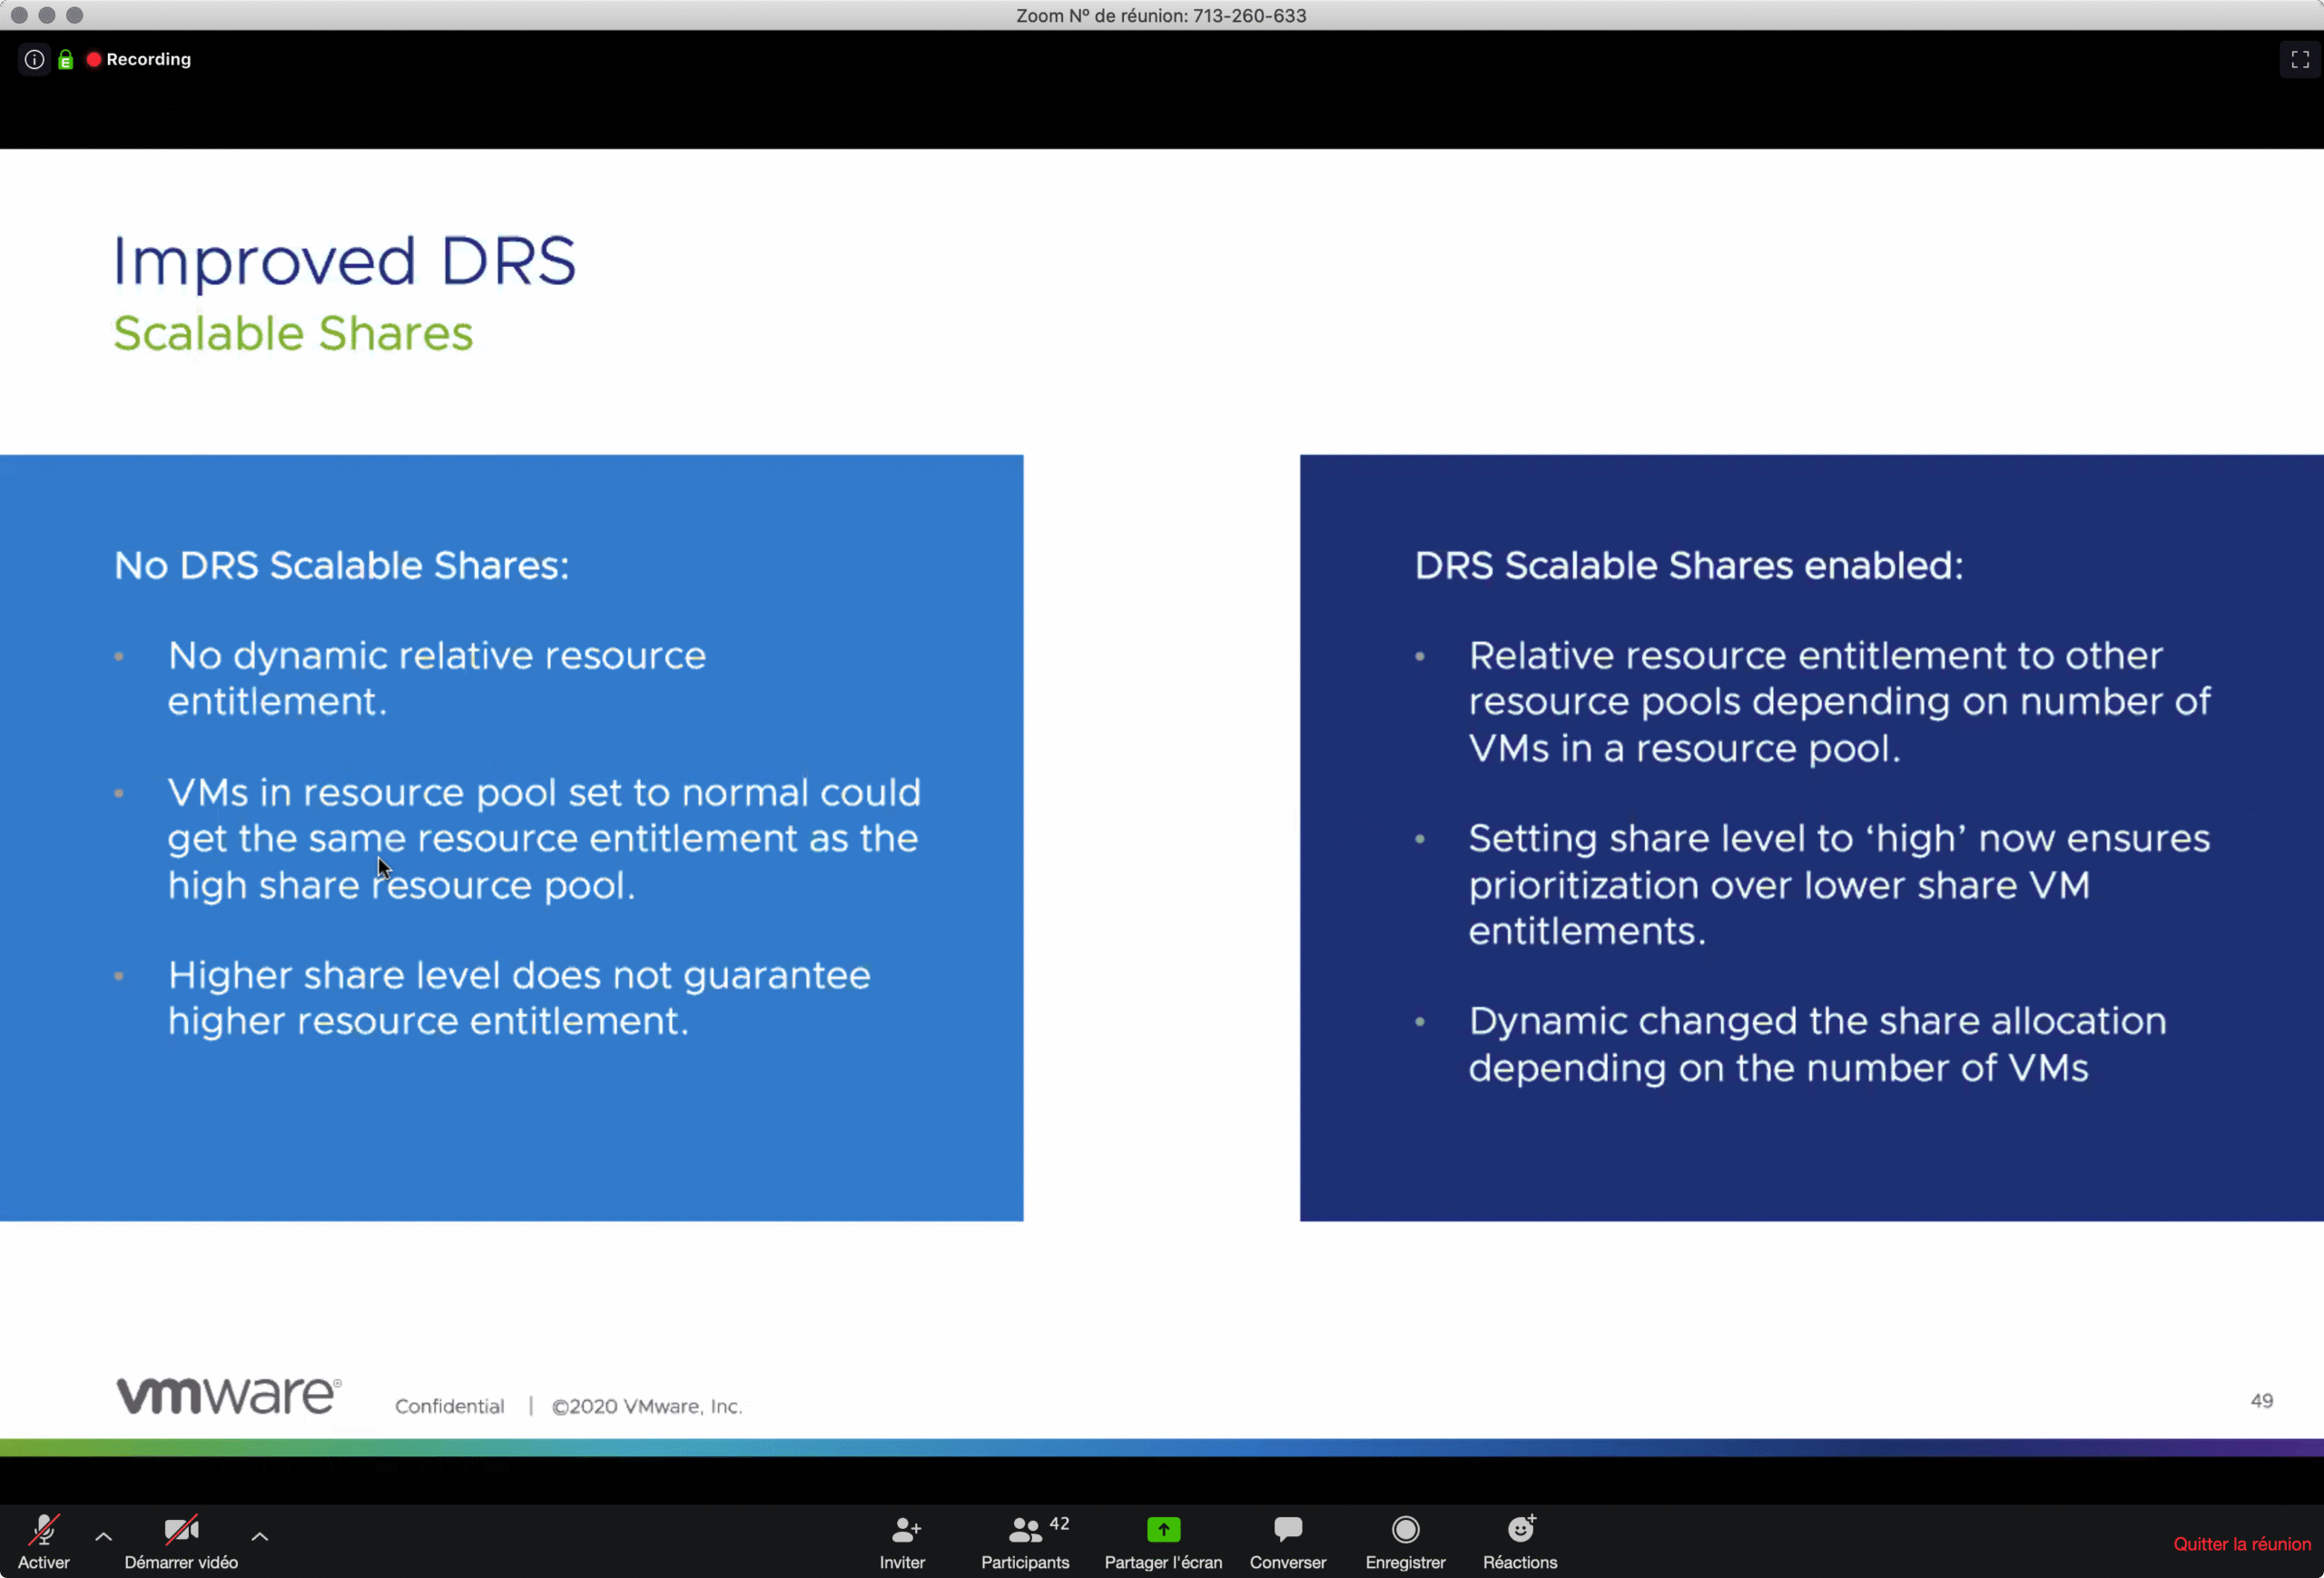2324x1578 pixels.
Task: Click the red Recording indicator
Action: point(139,60)
